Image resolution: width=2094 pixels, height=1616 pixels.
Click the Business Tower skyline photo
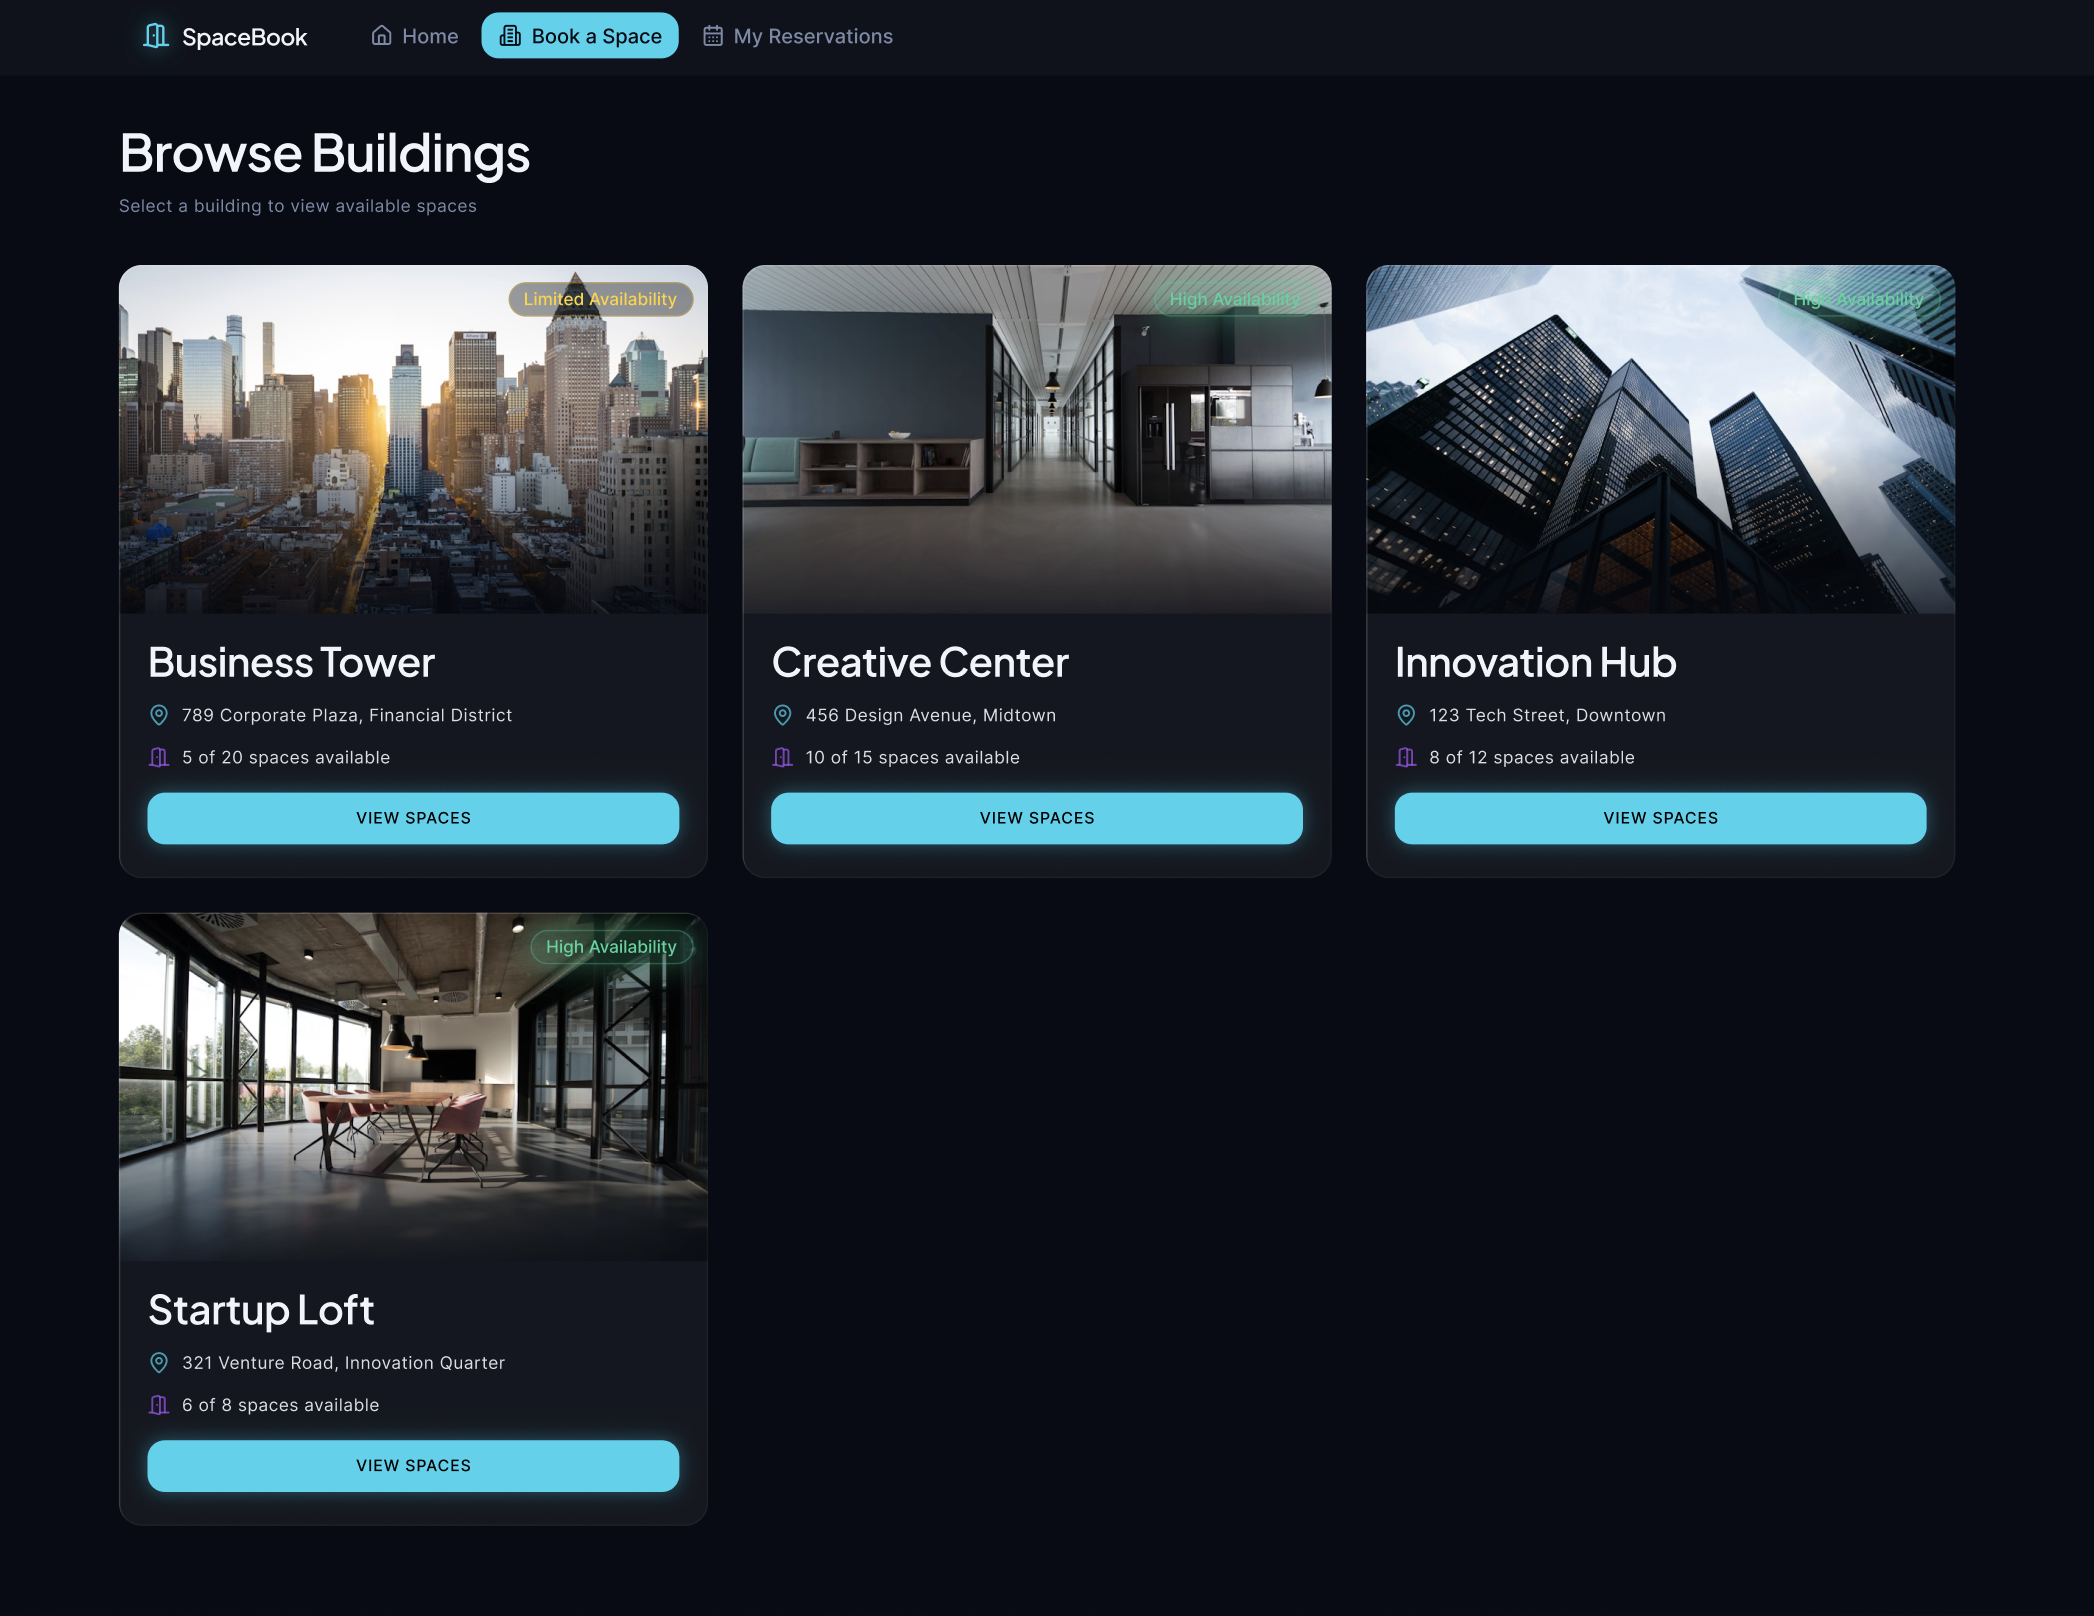(x=413, y=439)
